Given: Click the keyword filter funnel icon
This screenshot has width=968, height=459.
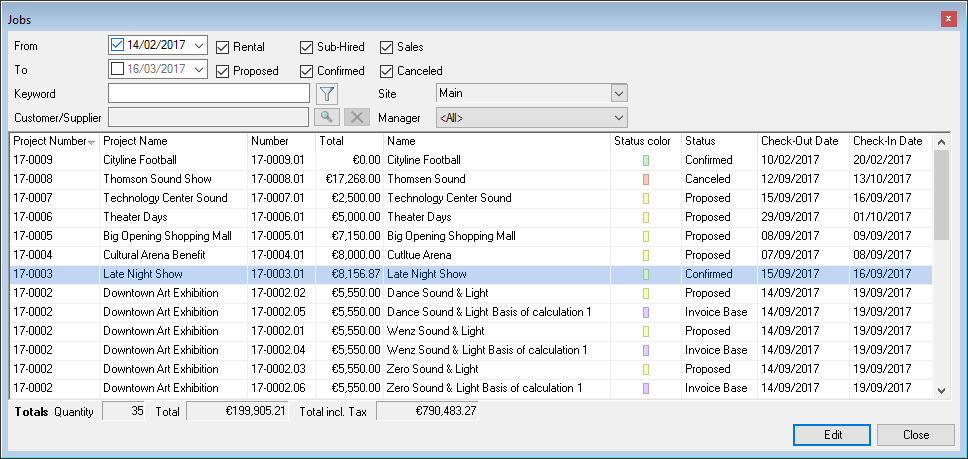Looking at the screenshot, I should pos(326,93).
